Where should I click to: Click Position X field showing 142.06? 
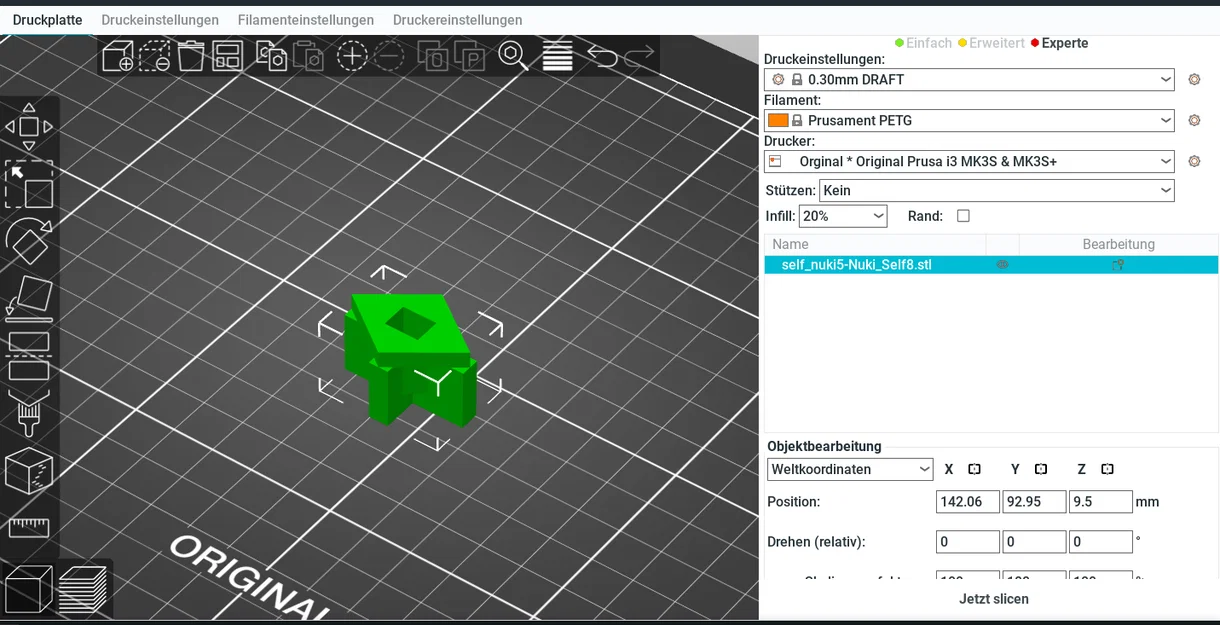pyautogui.click(x=968, y=501)
